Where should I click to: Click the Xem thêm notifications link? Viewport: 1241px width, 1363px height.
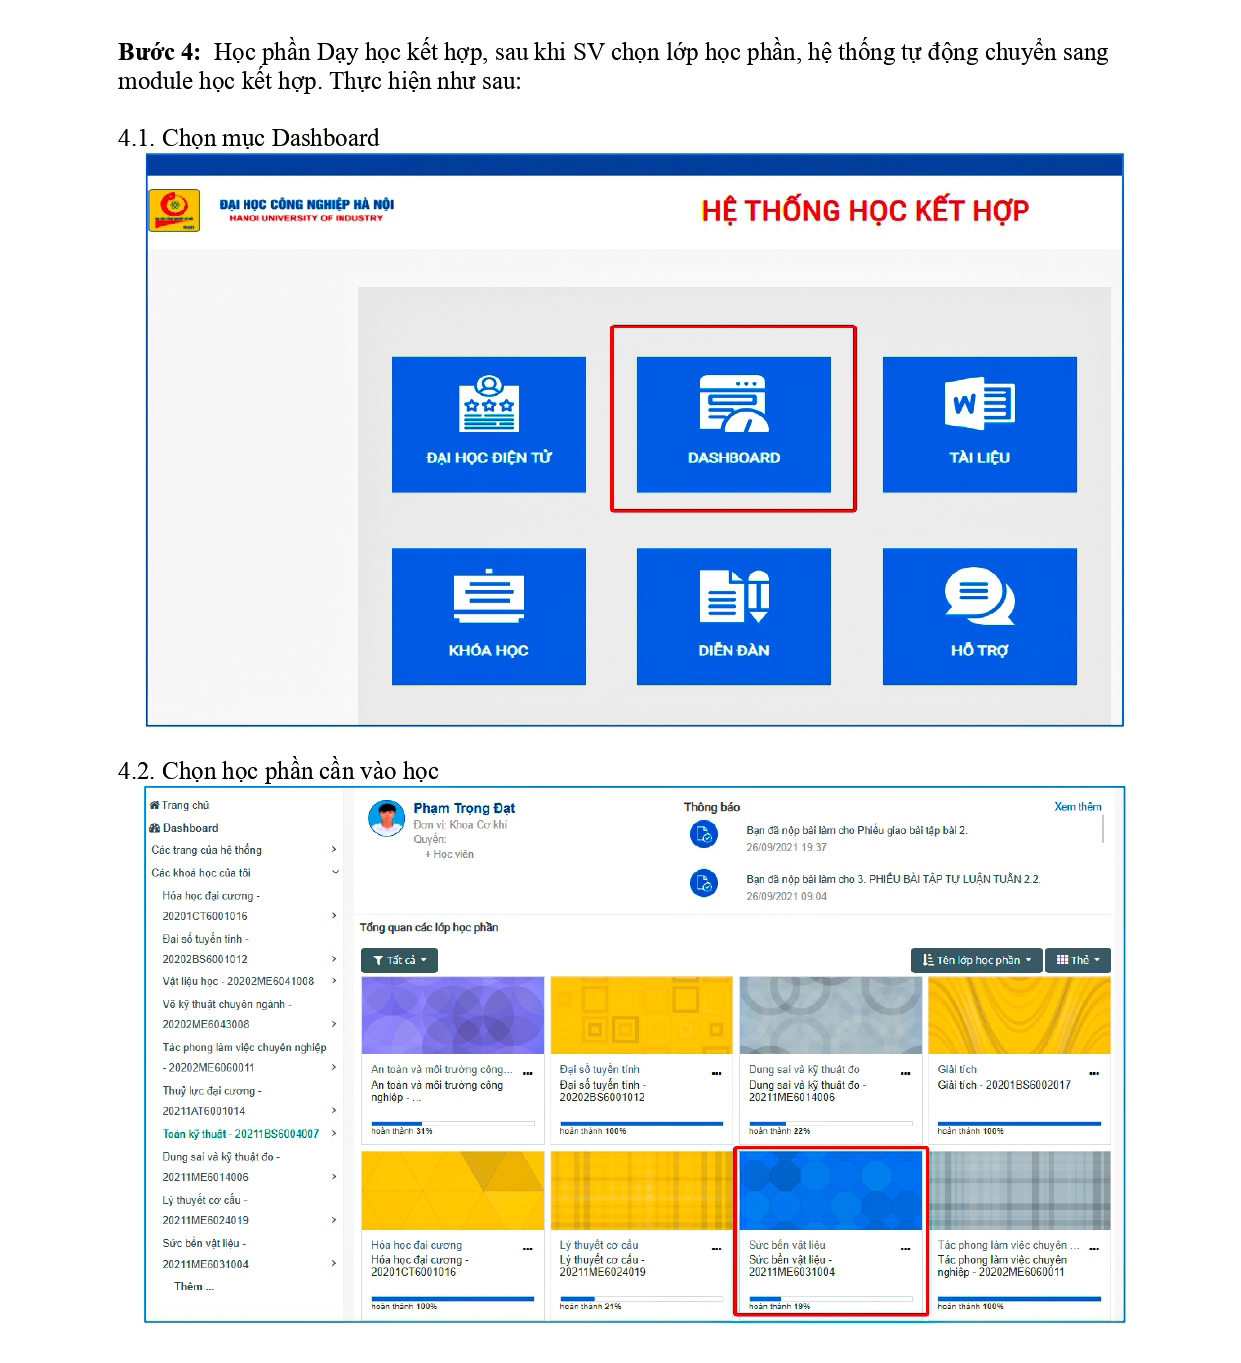click(1077, 806)
